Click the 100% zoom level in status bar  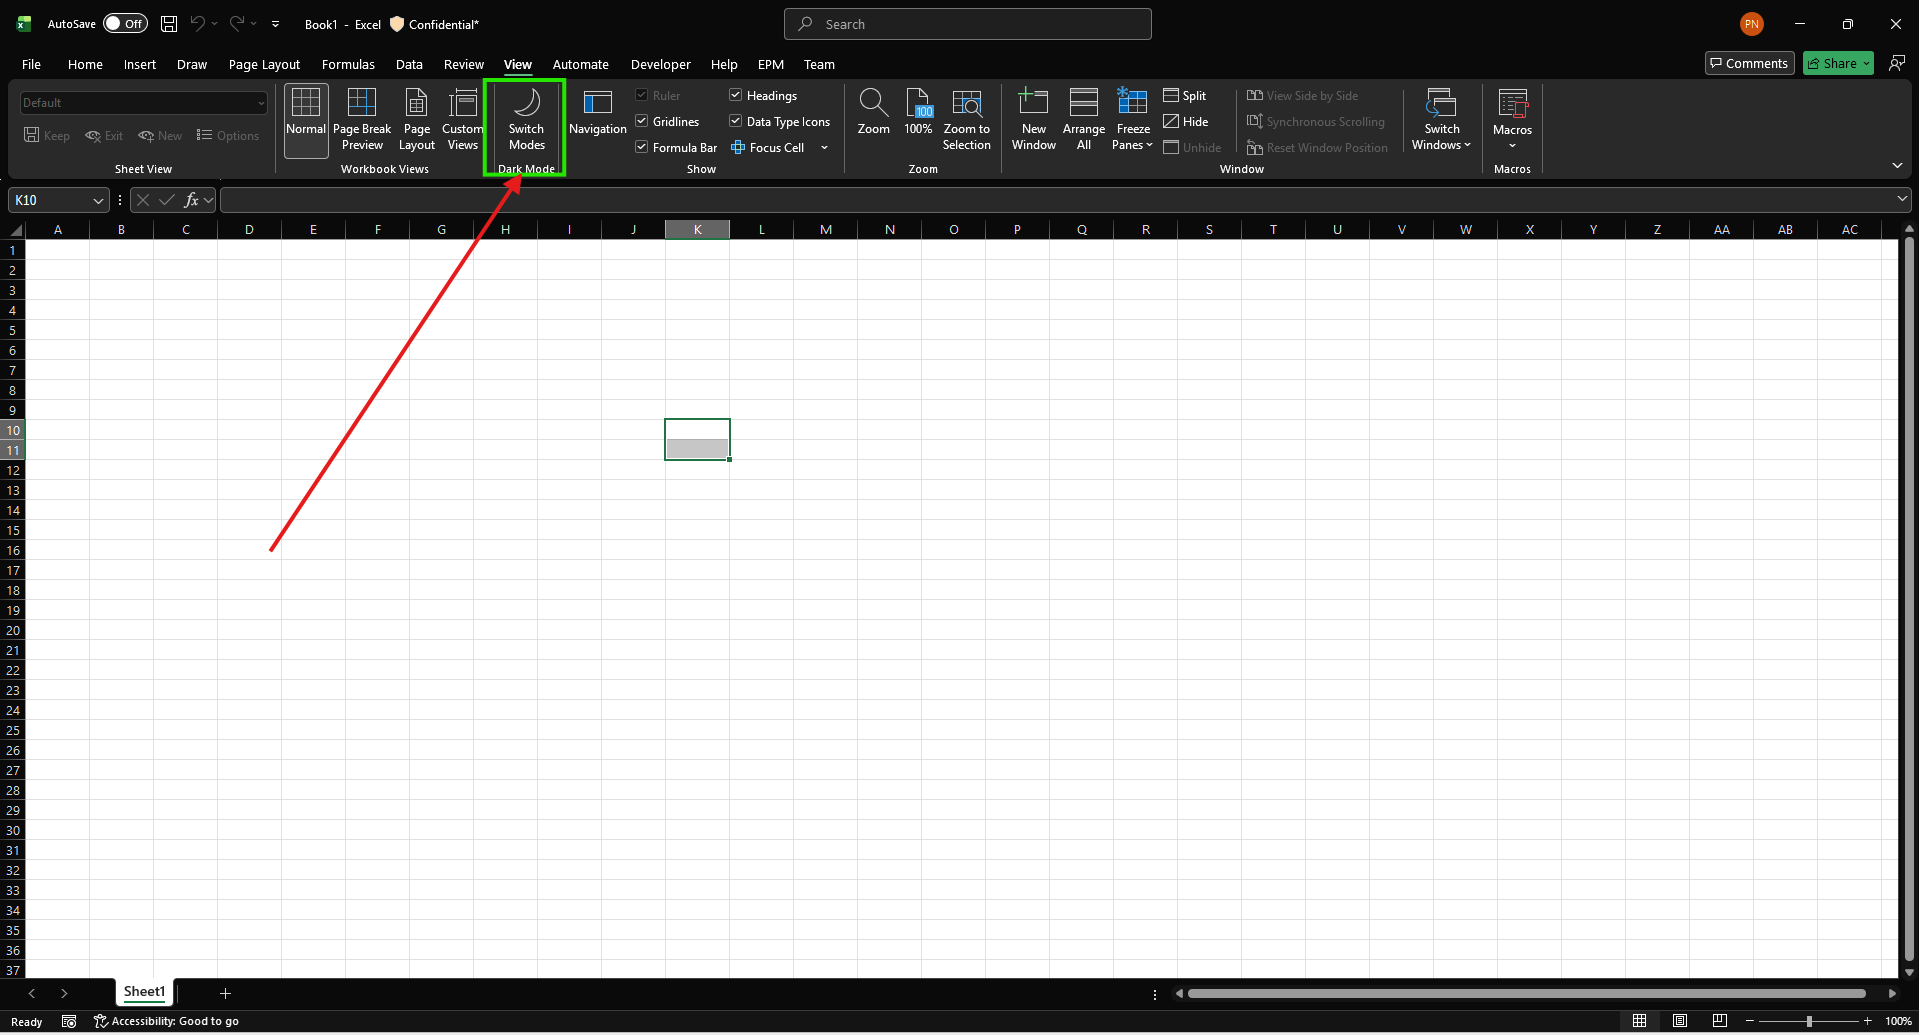(1898, 1022)
